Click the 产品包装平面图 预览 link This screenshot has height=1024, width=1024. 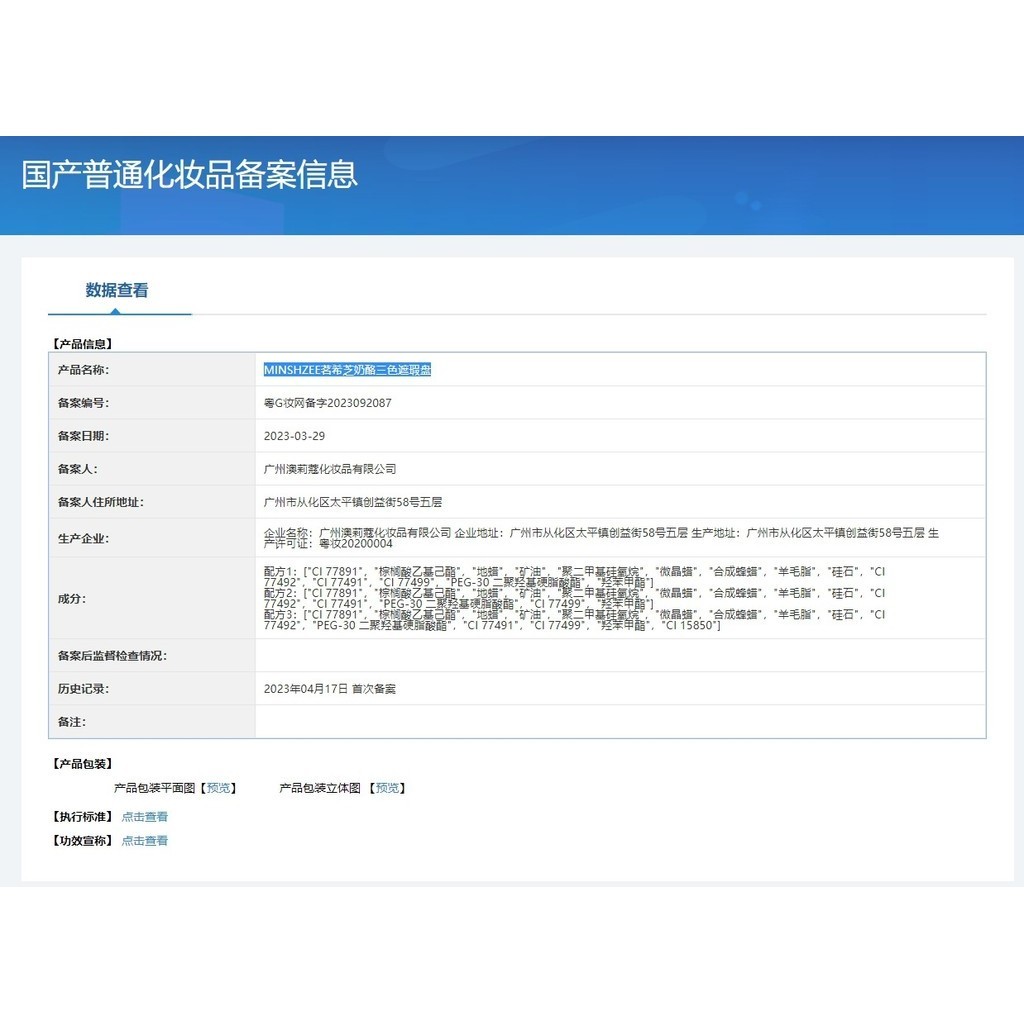219,788
